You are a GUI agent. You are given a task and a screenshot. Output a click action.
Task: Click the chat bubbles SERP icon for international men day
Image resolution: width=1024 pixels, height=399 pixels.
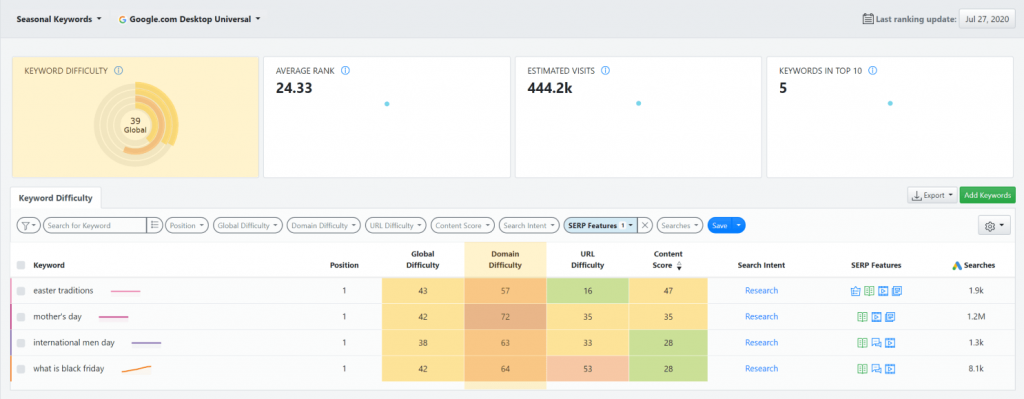pyautogui.click(x=876, y=343)
